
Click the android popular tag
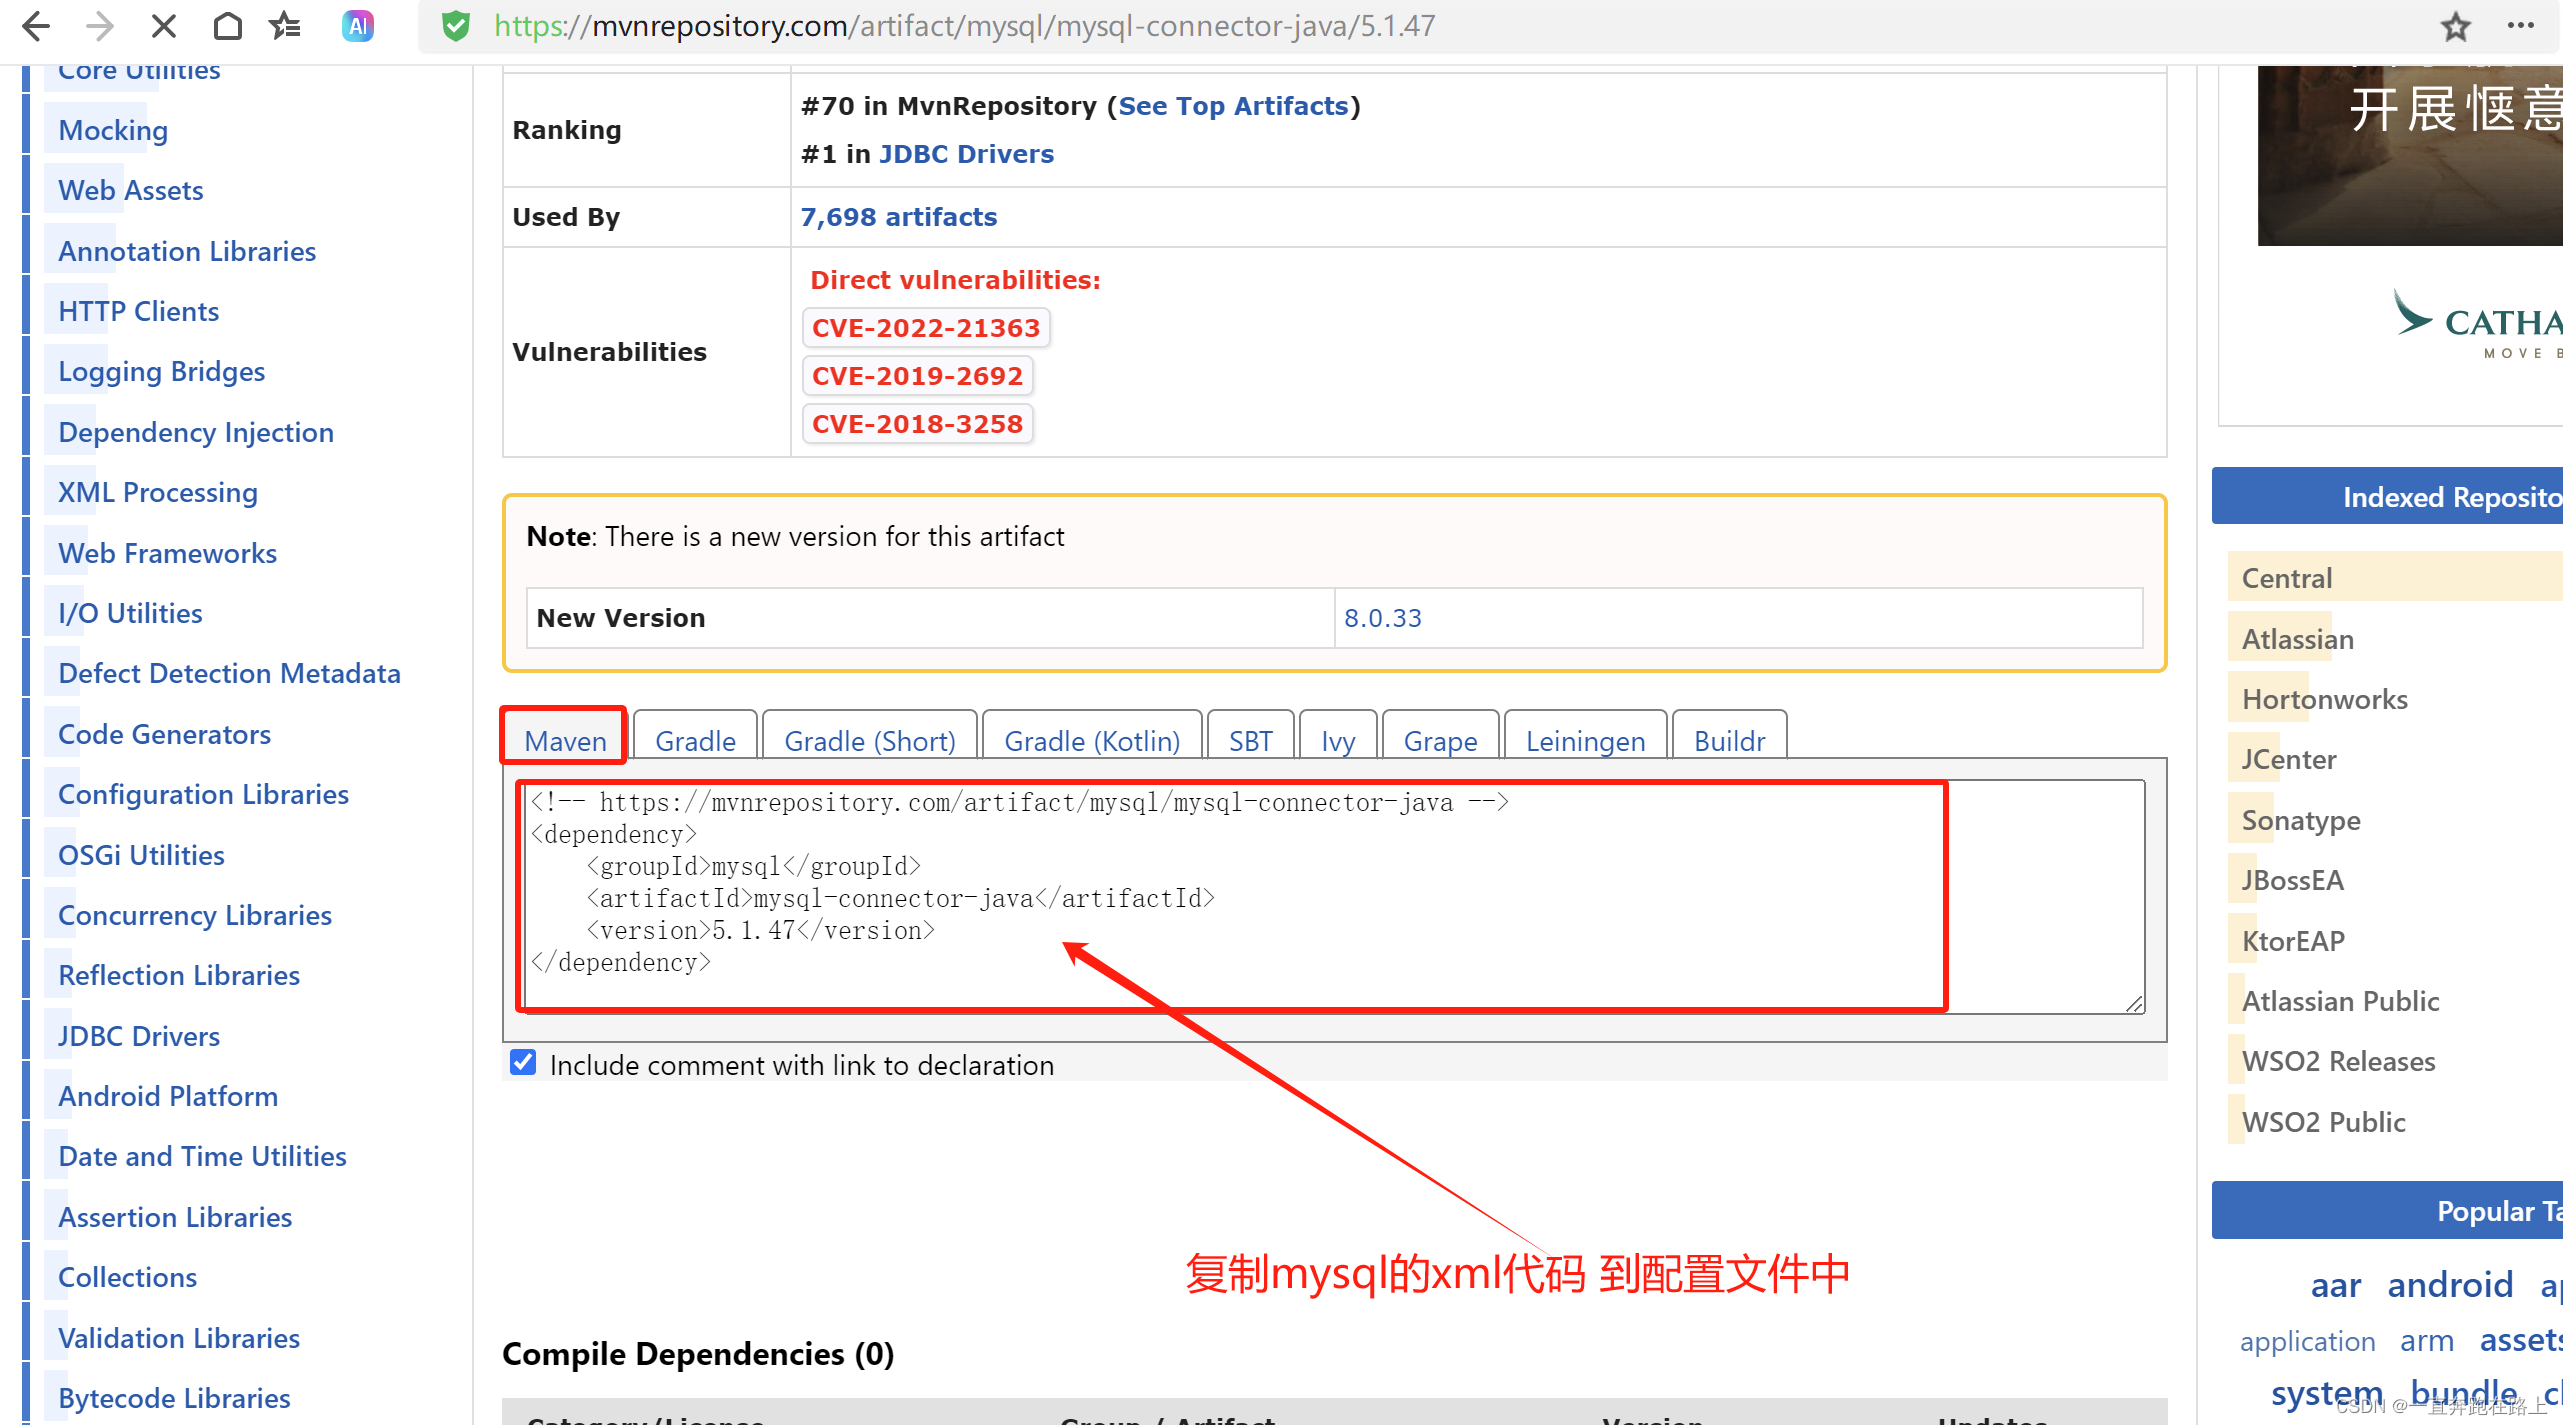click(2449, 1284)
